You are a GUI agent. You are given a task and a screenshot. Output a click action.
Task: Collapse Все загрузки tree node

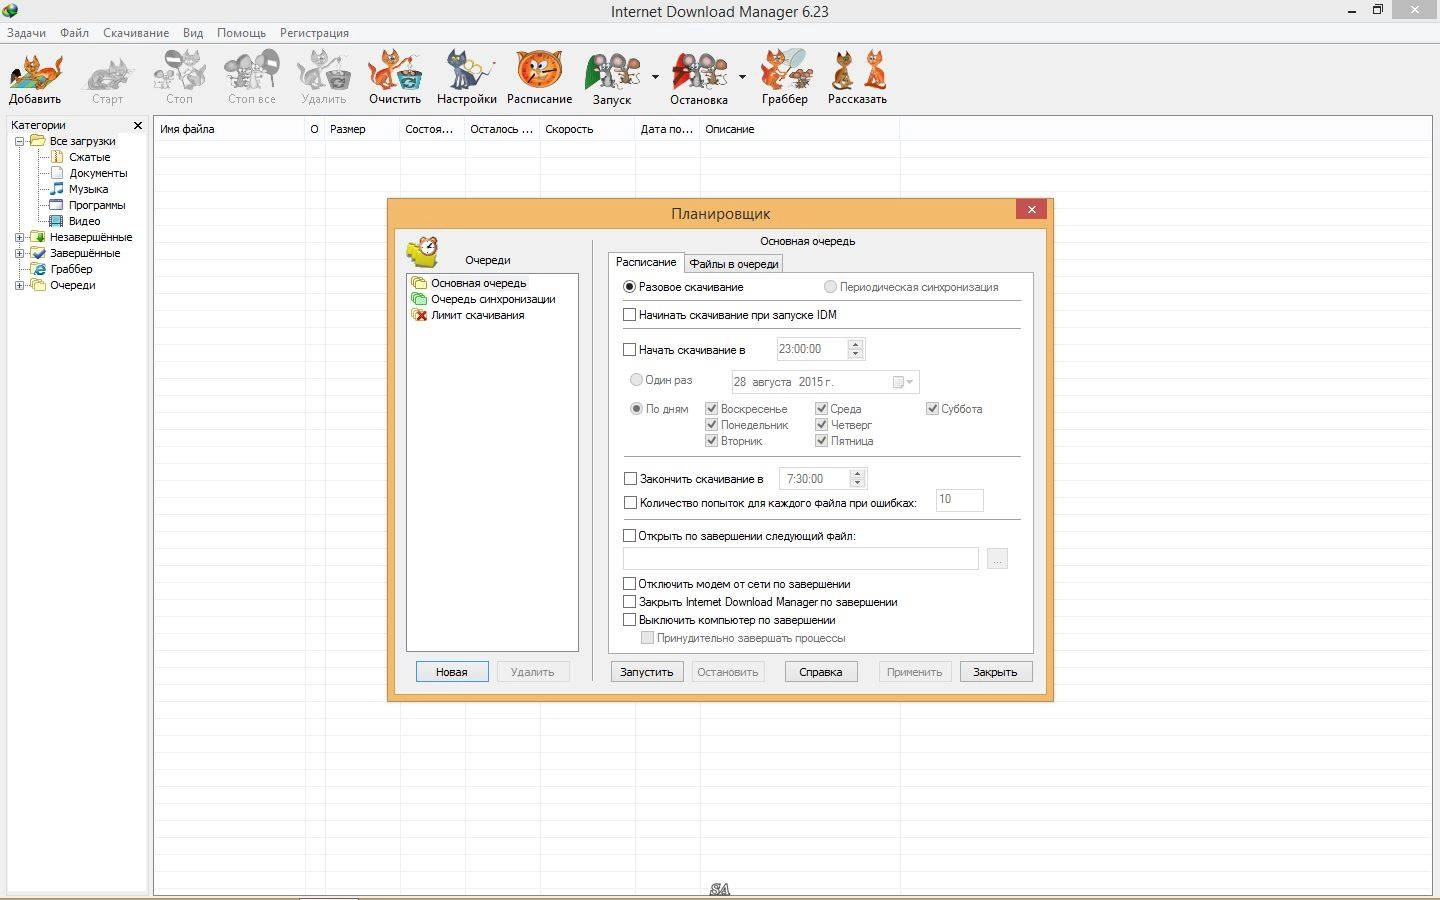click(19, 141)
